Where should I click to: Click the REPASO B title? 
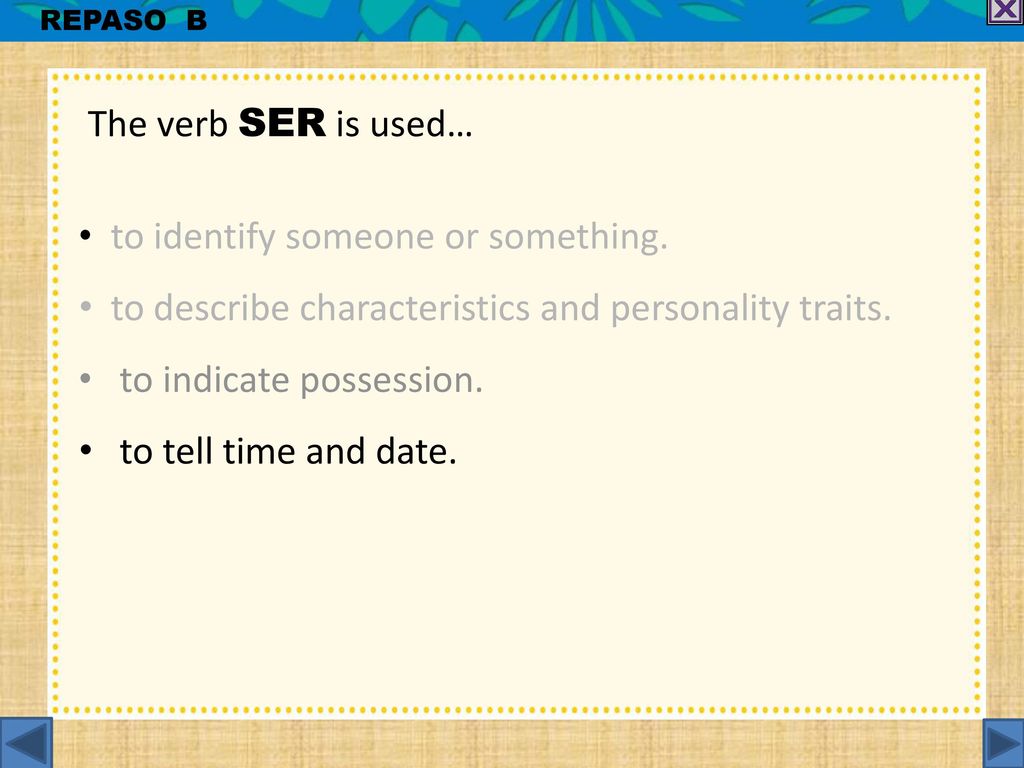123,20
